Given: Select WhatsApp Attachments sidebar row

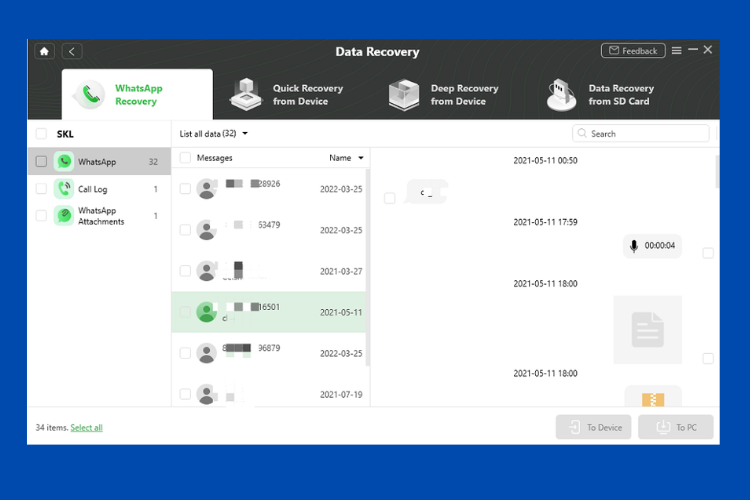Looking at the screenshot, I should 99,215.
